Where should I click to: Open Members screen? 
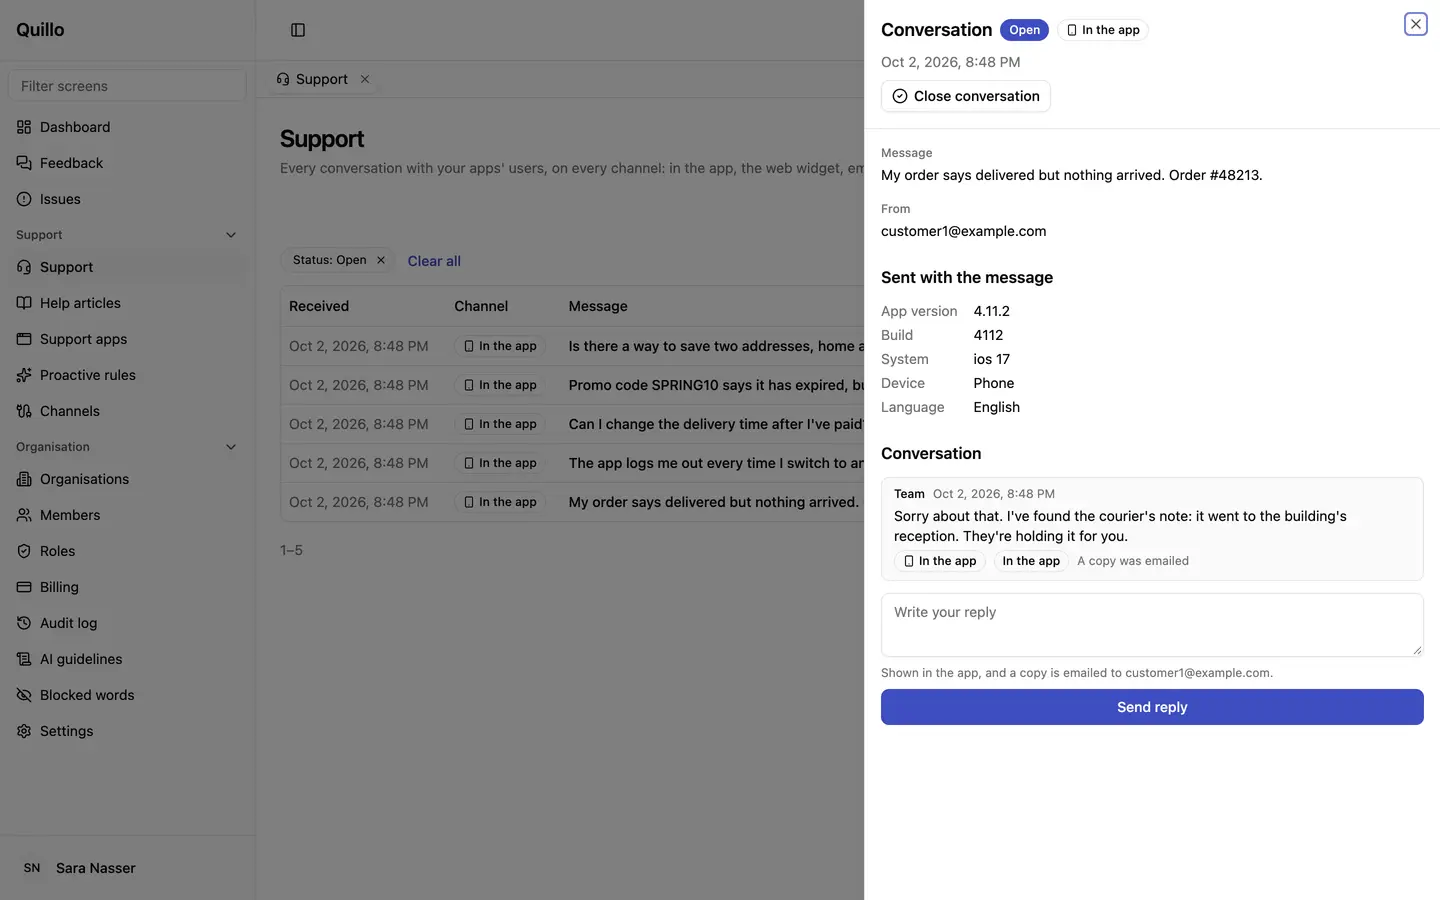tap(127, 515)
